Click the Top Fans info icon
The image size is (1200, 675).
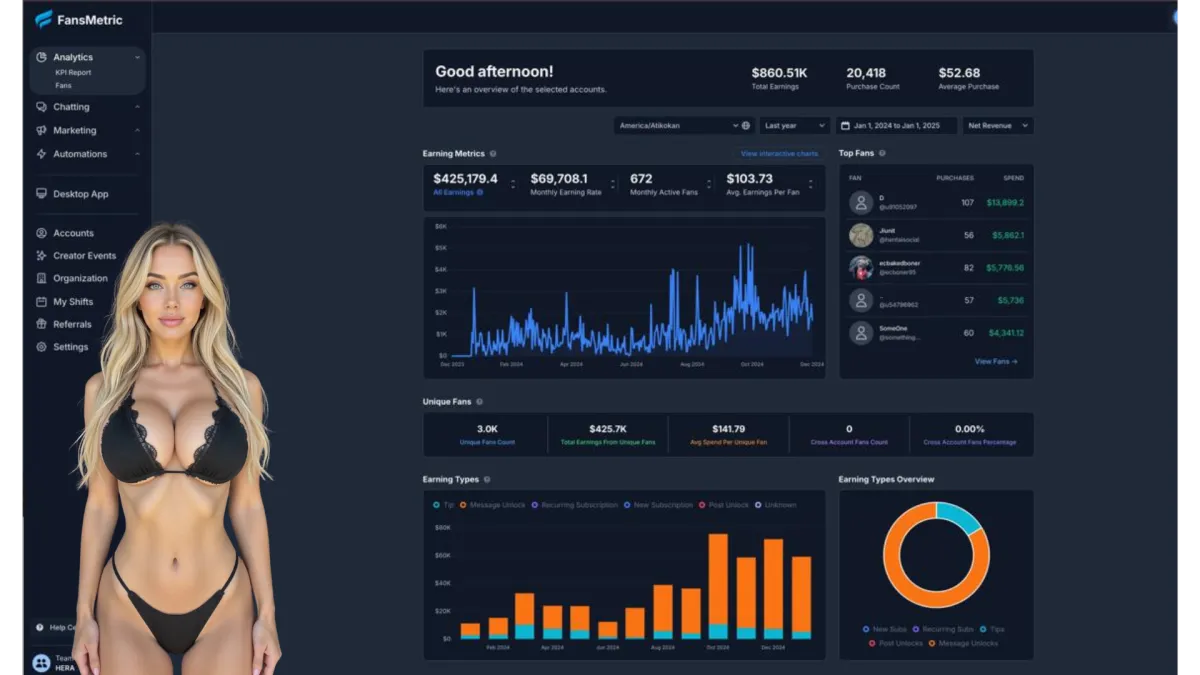click(882, 153)
